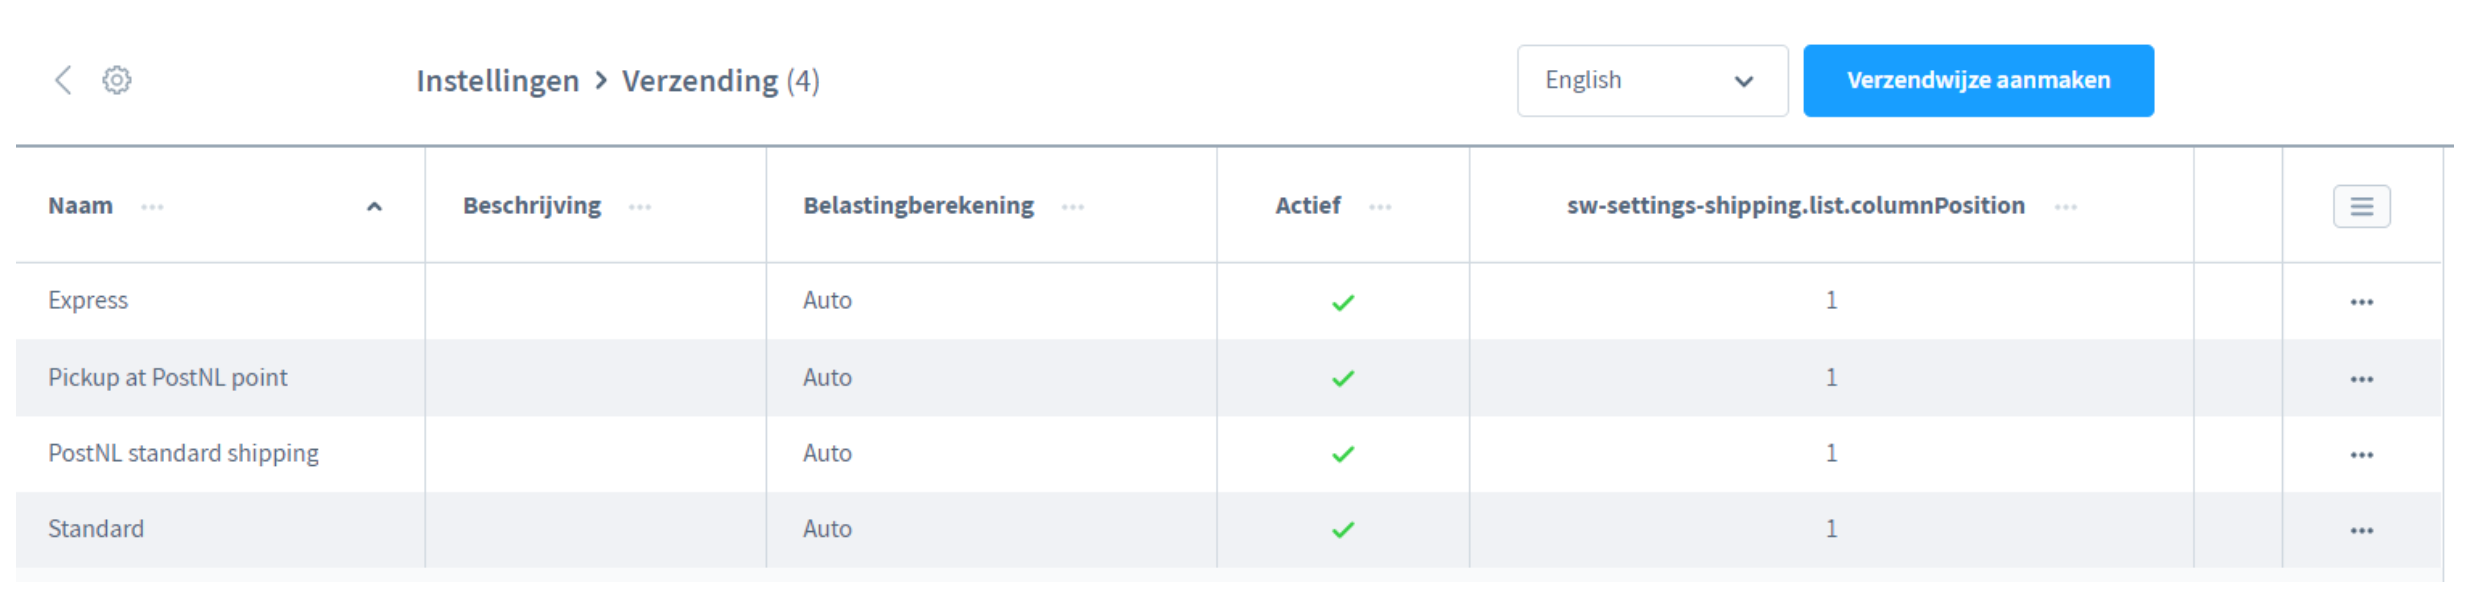Screen dimensions: 2472x614
Task: Click the Instellingen breadcrumb
Action: [497, 81]
